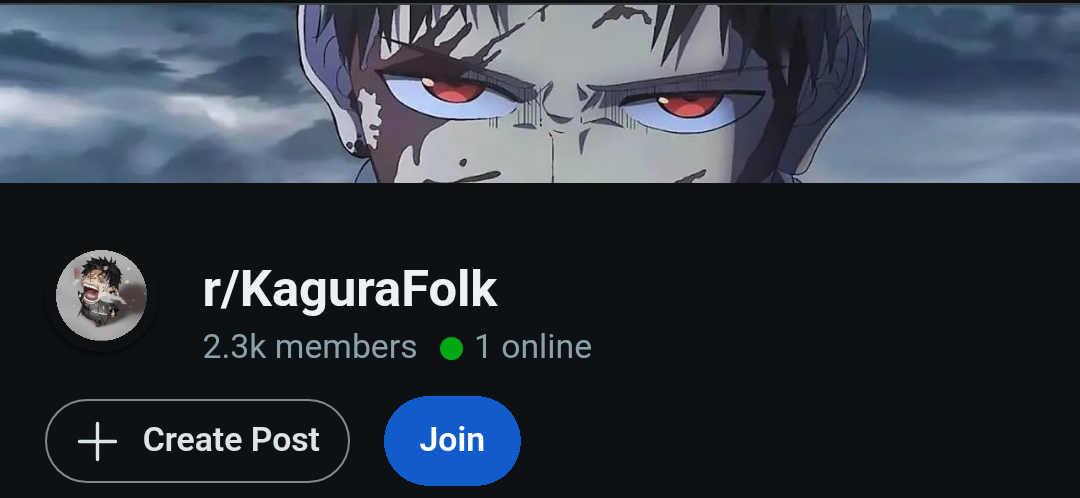The image size is (1080, 498).
Task: Click the banner character's left red eye
Action: click(451, 92)
